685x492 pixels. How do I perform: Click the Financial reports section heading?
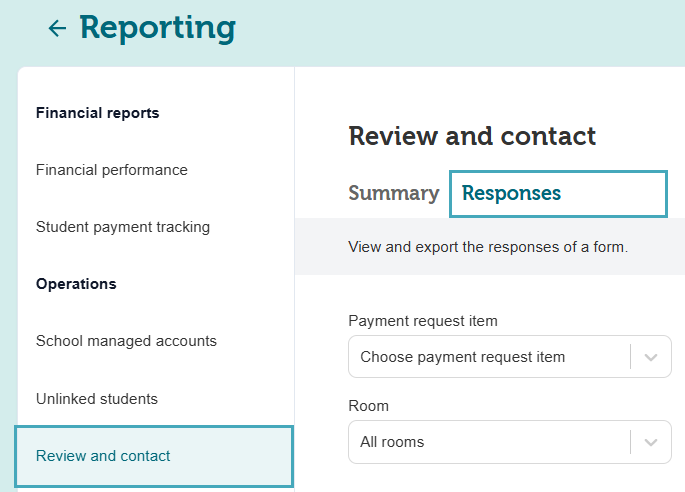[x=97, y=113]
